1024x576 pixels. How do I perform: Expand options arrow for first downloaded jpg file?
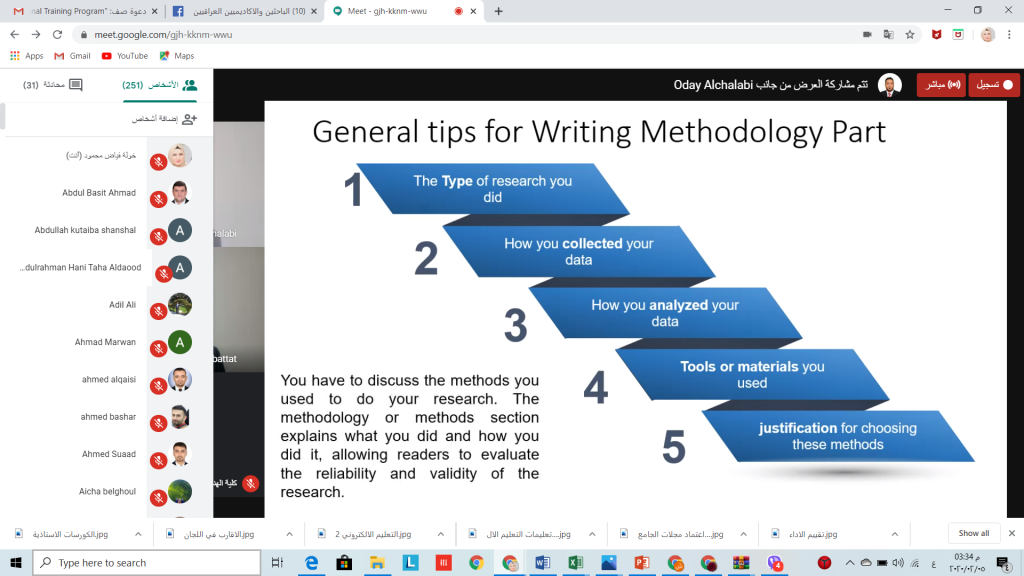[x=136, y=534]
